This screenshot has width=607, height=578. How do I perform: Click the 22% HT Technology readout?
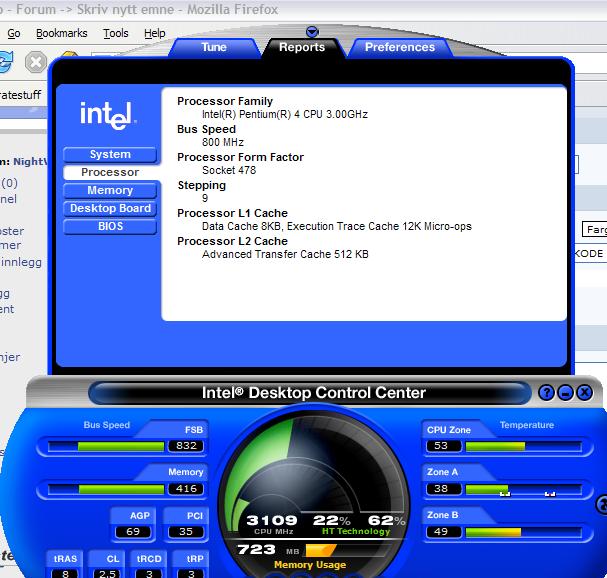pyautogui.click(x=332, y=520)
